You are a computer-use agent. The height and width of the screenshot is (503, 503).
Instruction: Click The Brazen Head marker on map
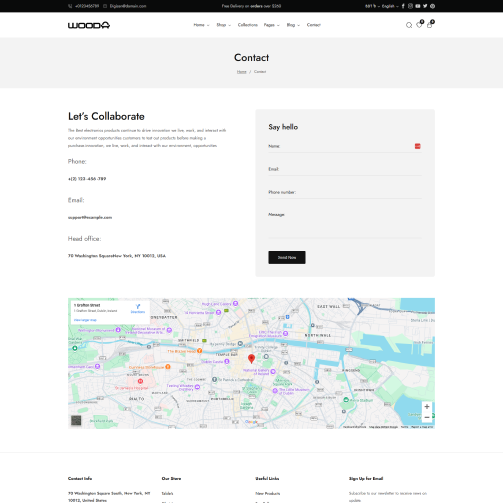[199, 351]
